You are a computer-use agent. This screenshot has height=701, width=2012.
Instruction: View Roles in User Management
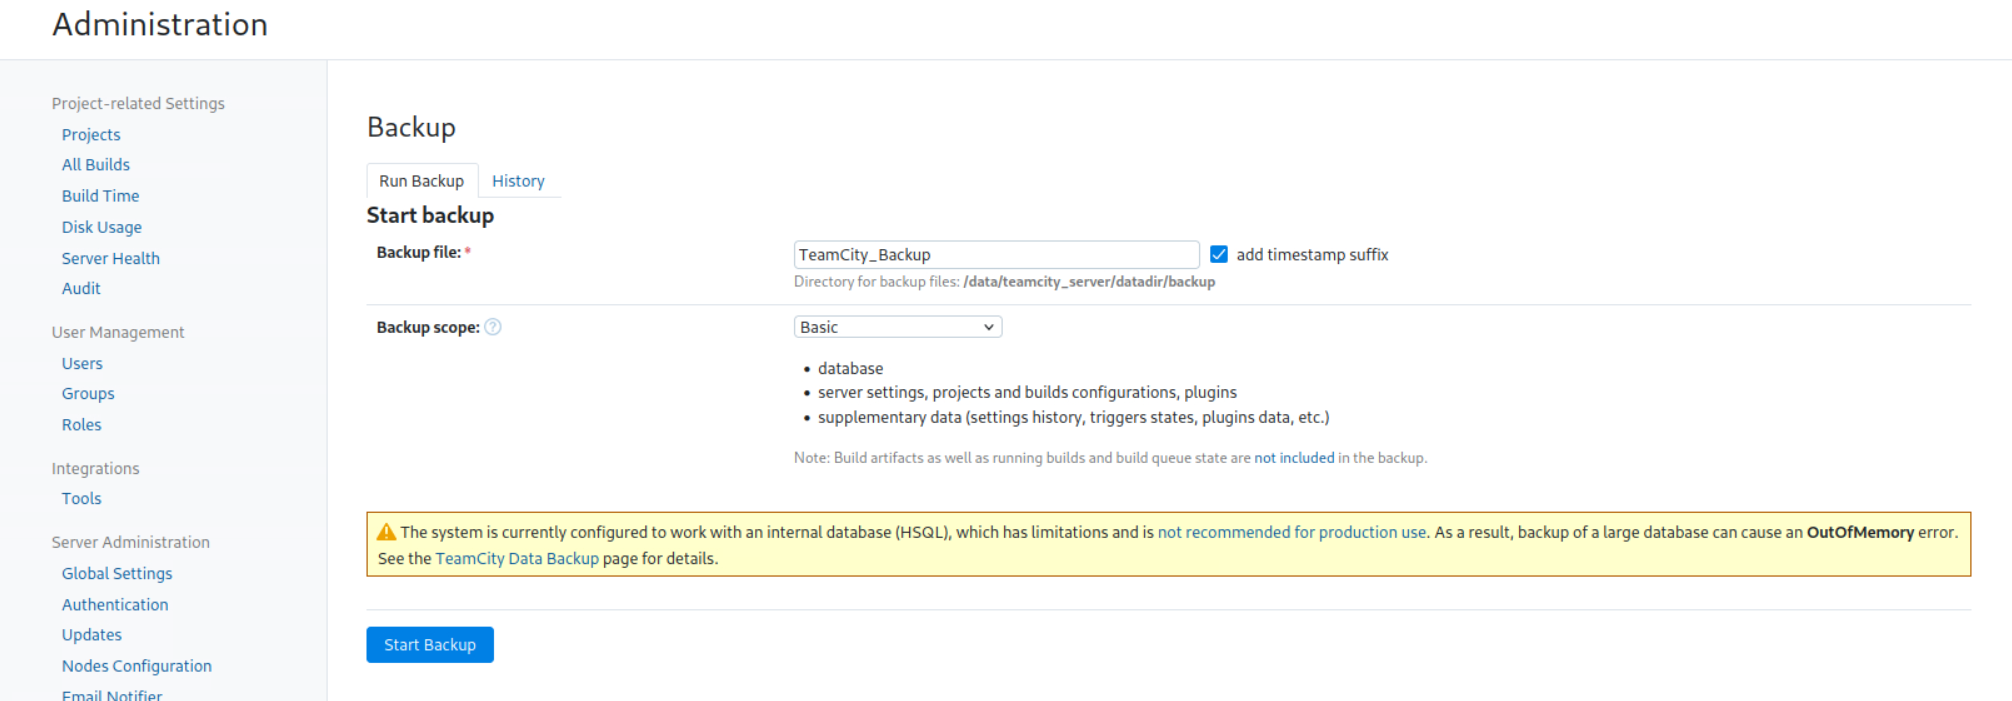click(x=82, y=425)
